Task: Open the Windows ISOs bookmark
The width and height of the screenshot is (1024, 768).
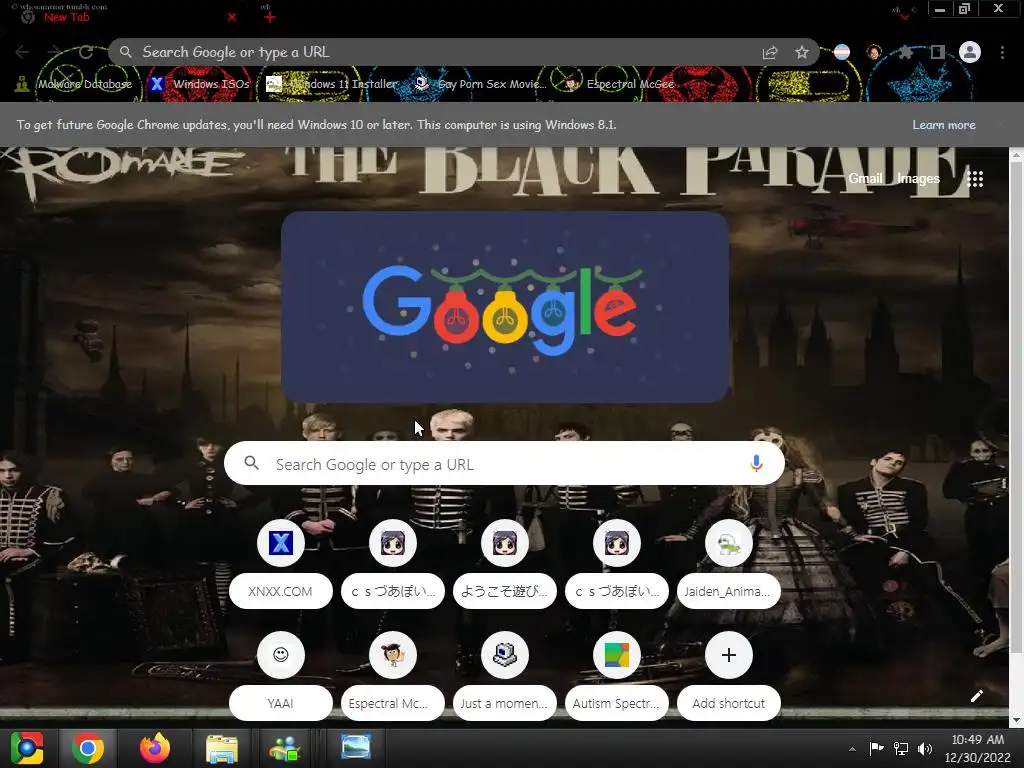Action: [200, 84]
